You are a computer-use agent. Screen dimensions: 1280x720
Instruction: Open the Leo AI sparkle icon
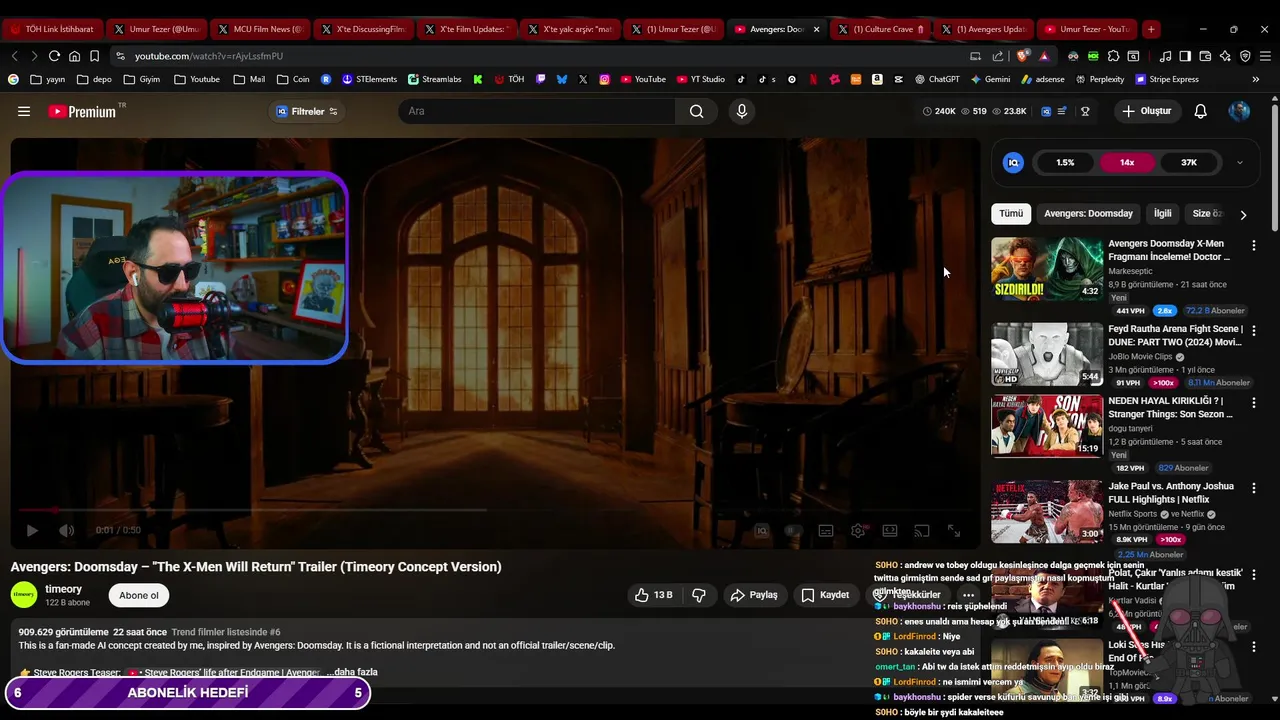[x=1225, y=56]
